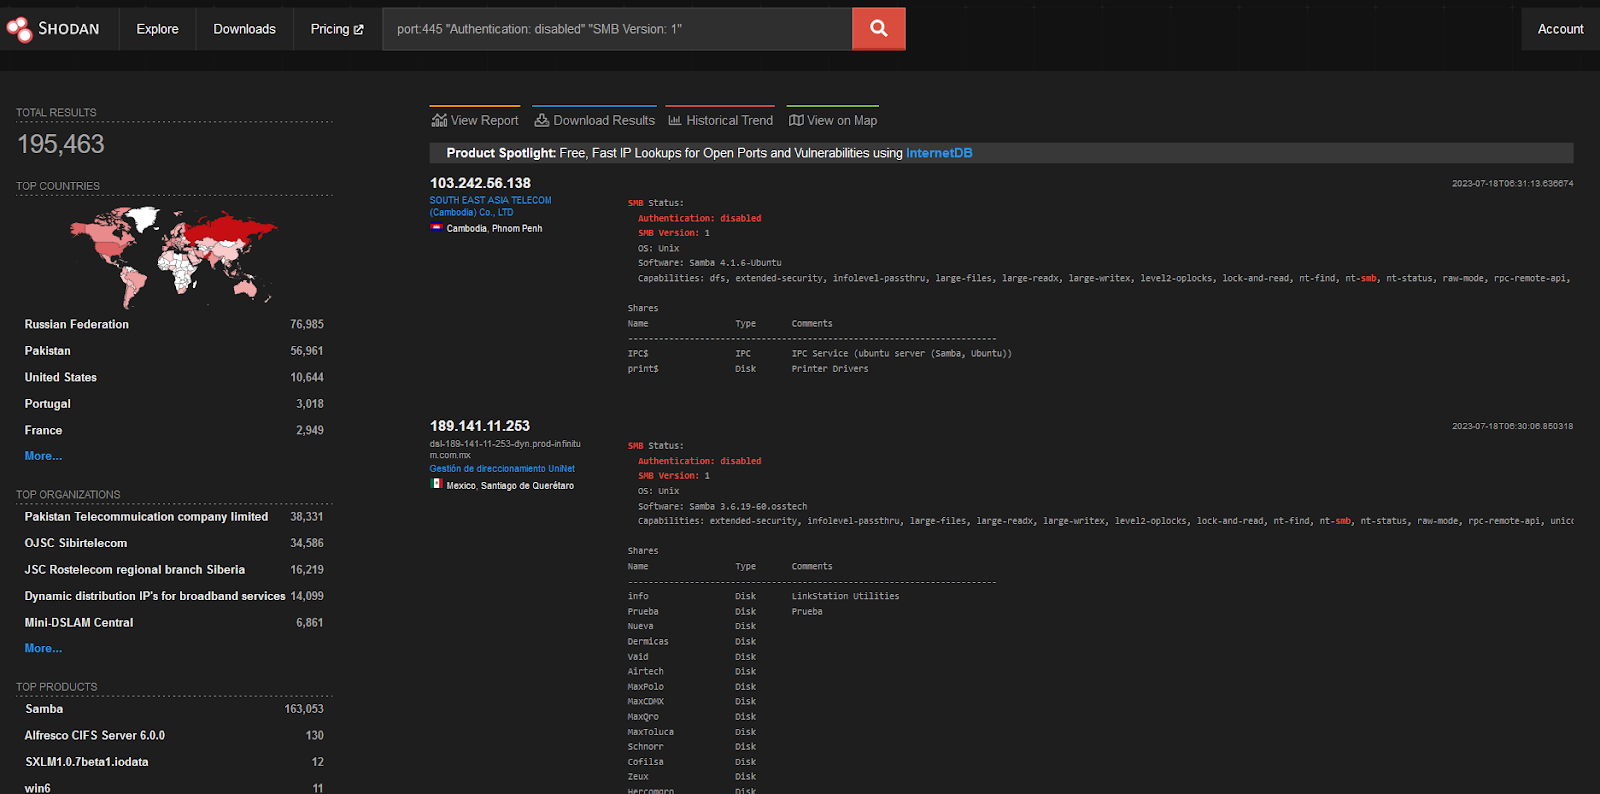
Task: Click the external-link icon beside Pricing
Action: pyautogui.click(x=359, y=30)
